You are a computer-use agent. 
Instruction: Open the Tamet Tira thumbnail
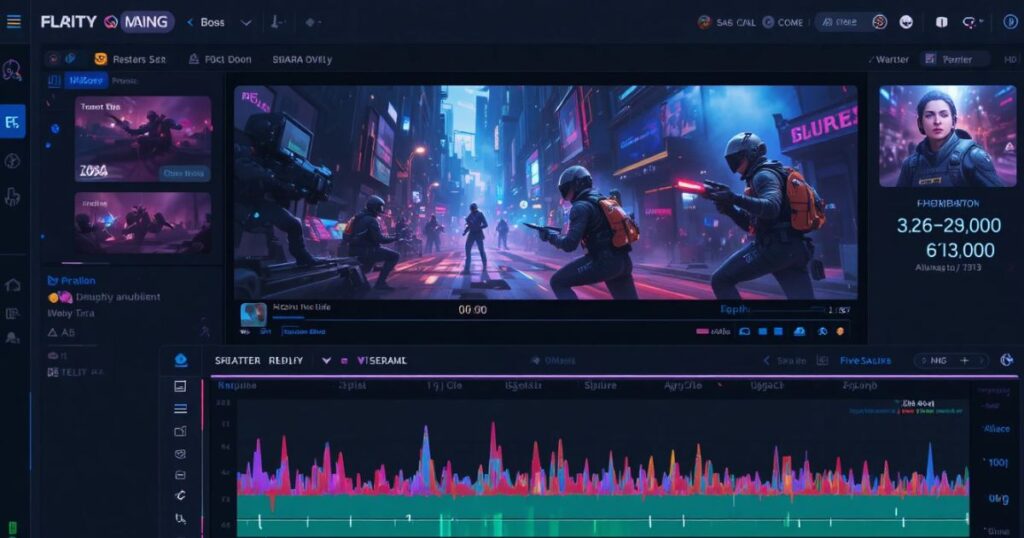(x=143, y=138)
